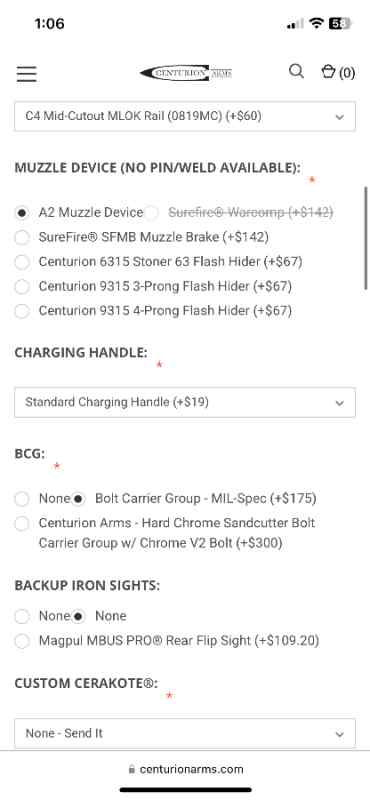
Task: Tap the battery indicator in status bar
Action: [340, 23]
